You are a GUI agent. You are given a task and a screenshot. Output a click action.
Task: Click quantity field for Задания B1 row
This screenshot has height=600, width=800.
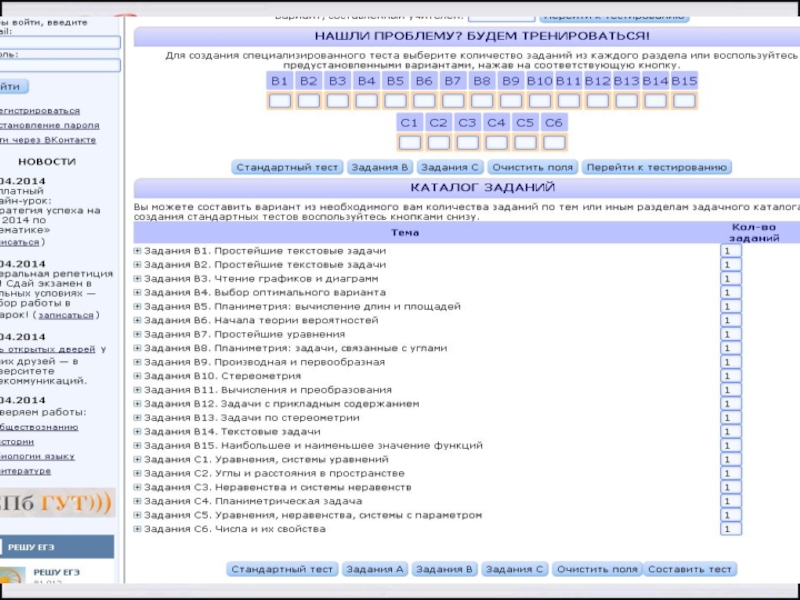[x=731, y=251]
